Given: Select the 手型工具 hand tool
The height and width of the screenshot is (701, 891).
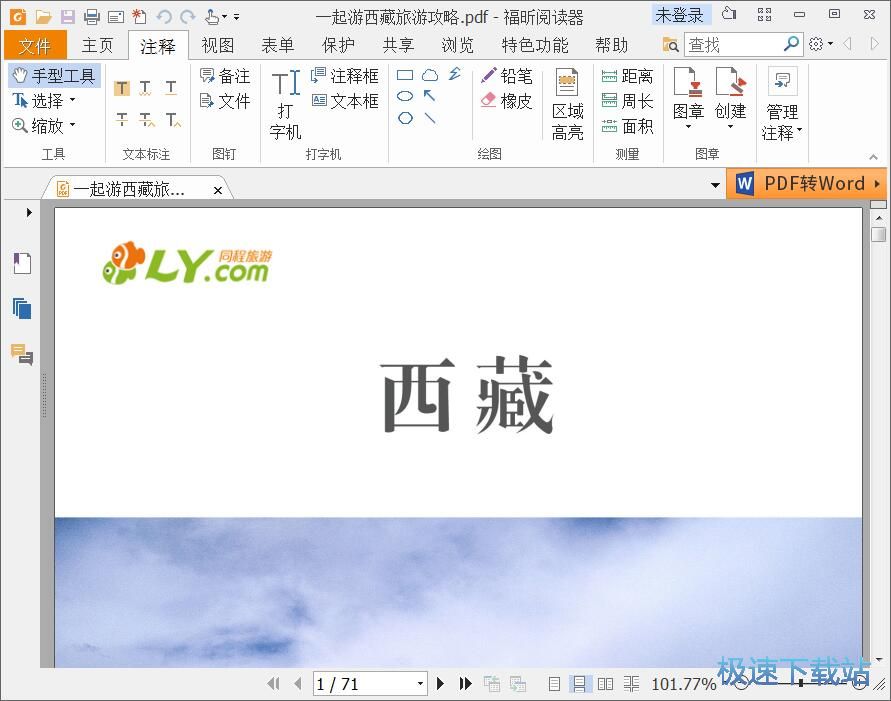Looking at the screenshot, I should [x=53, y=75].
